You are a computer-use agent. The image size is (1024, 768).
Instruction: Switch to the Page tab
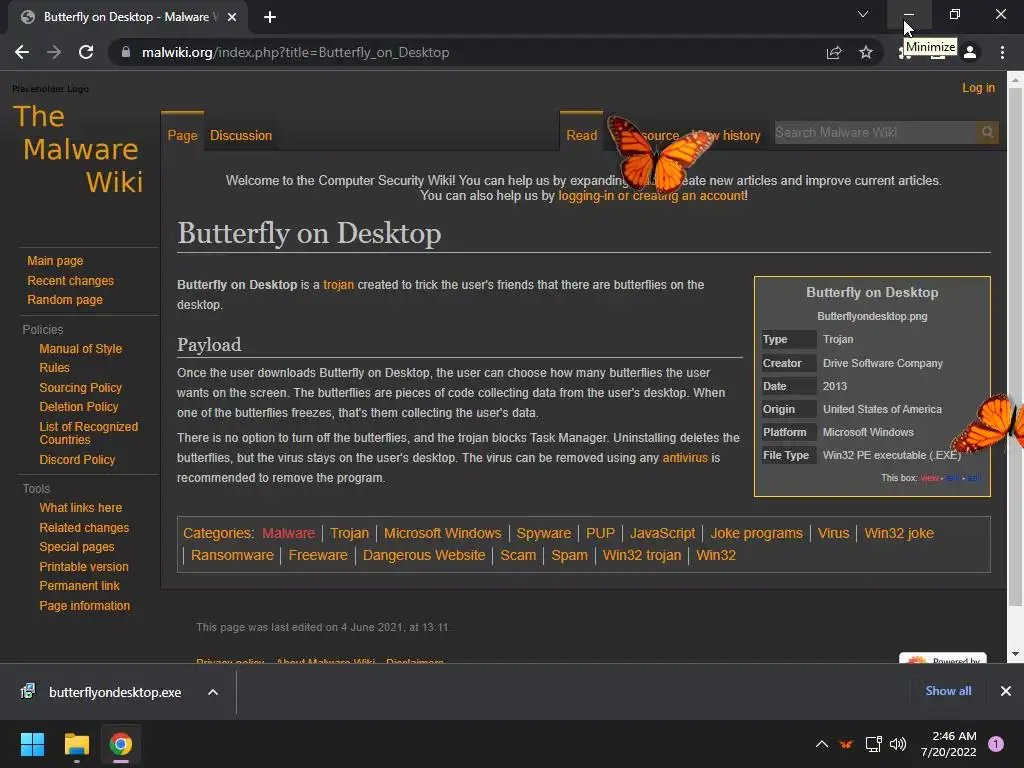[182, 135]
